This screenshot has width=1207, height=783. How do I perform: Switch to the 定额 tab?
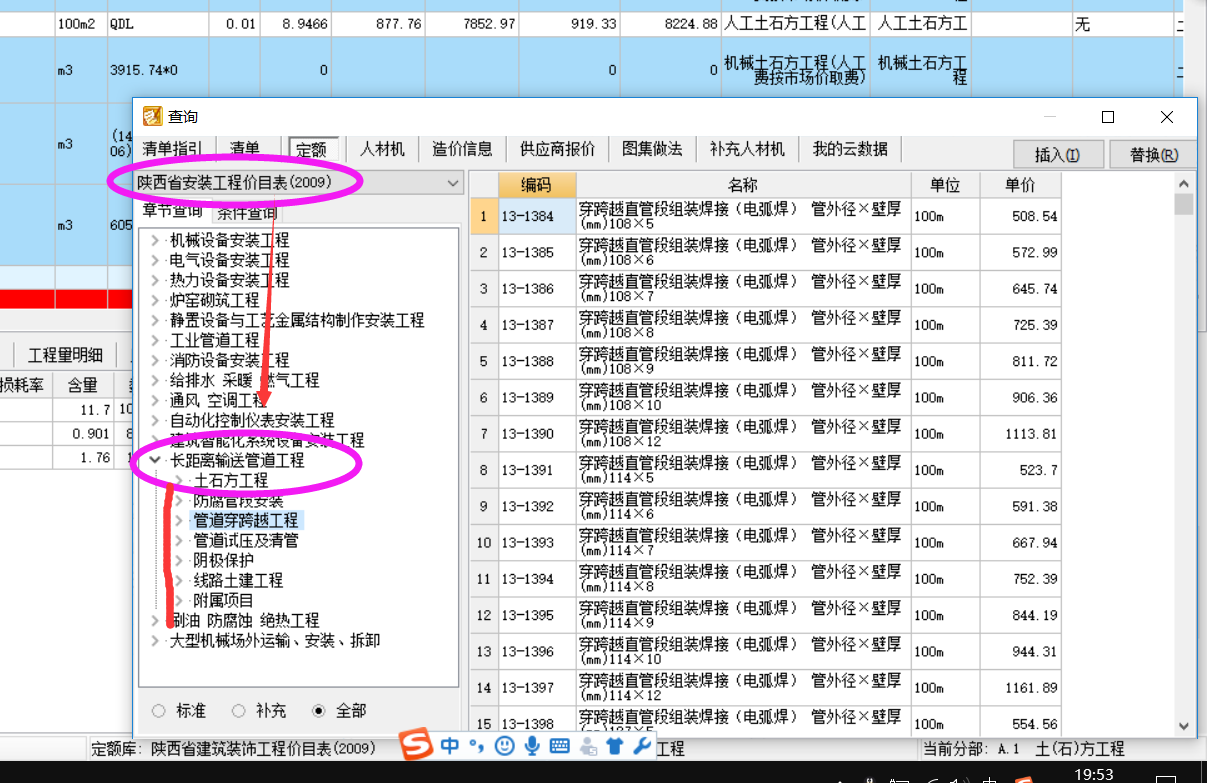[313, 149]
